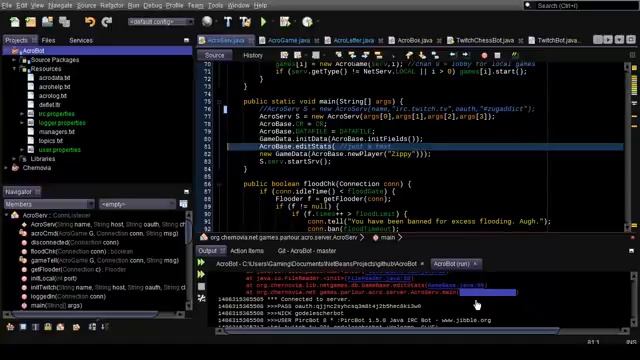Image resolution: width=640 pixels, height=360 pixels.
Task: Click the editor vertical scrollbar down arrow
Action: click(627, 228)
